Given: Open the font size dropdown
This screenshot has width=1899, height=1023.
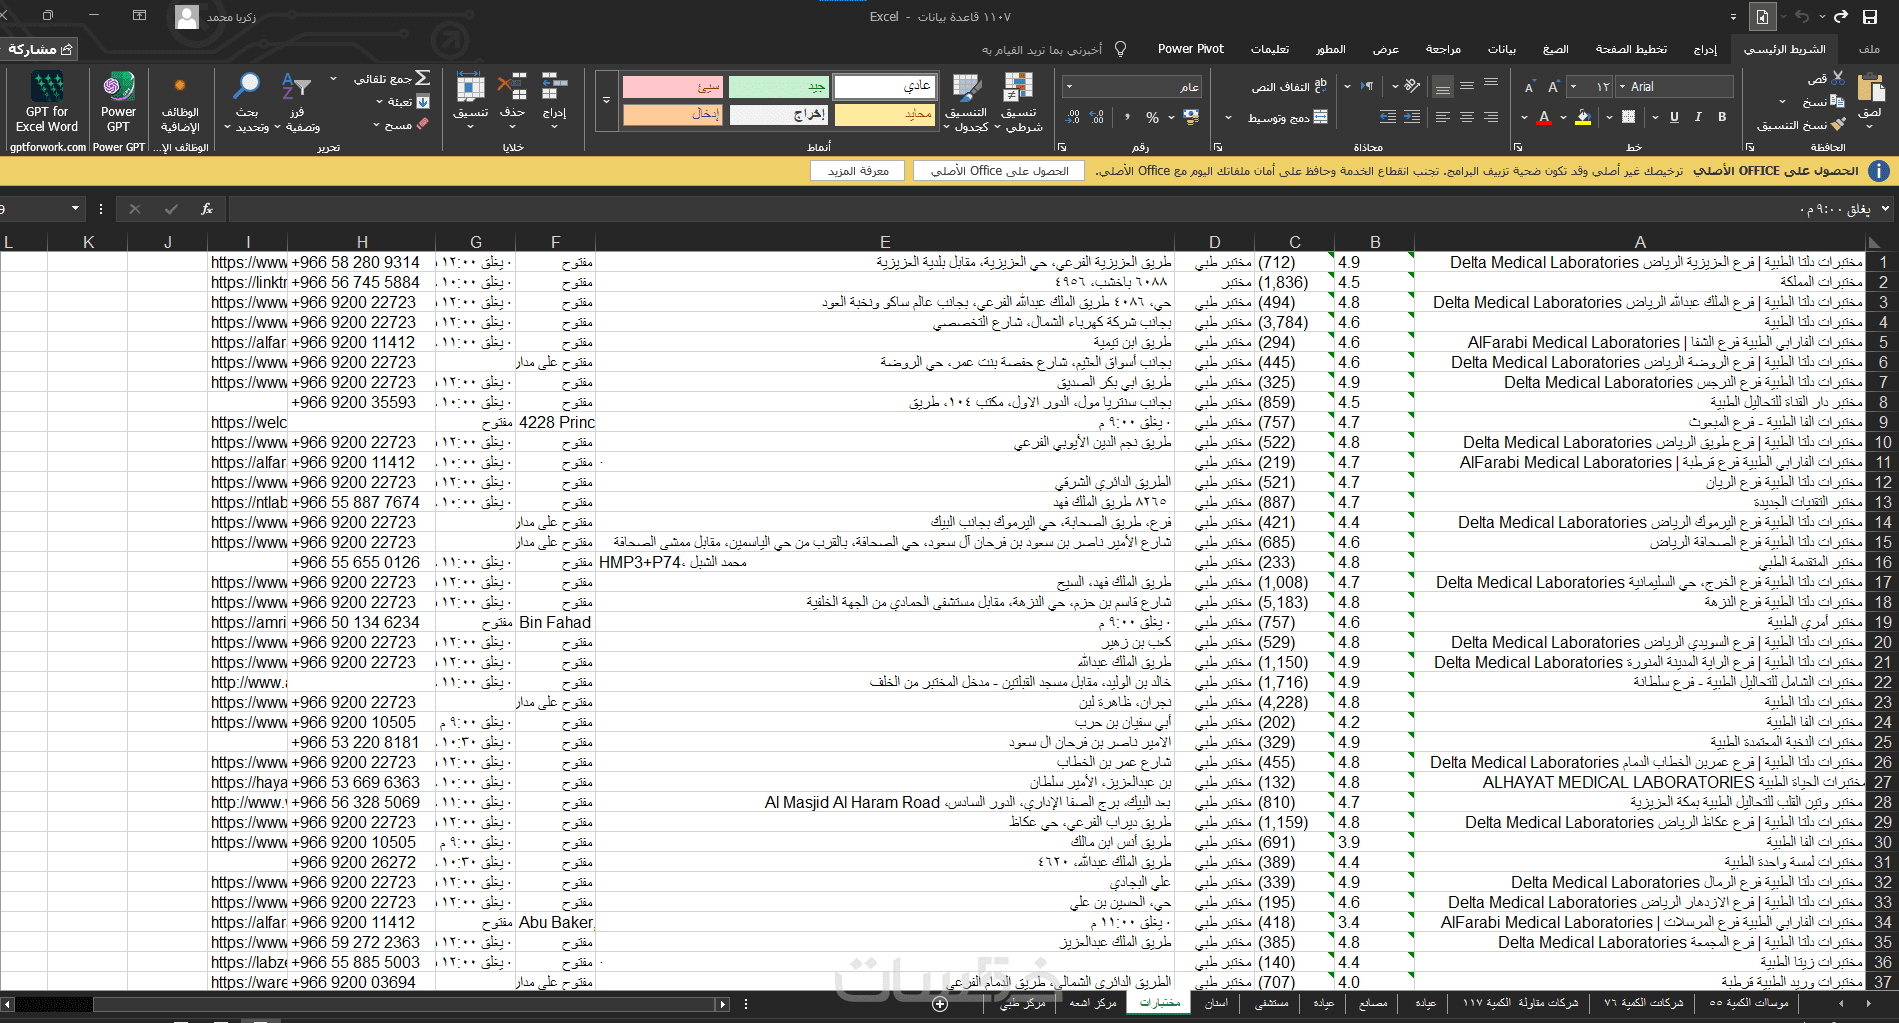Looking at the screenshot, I should point(1574,87).
